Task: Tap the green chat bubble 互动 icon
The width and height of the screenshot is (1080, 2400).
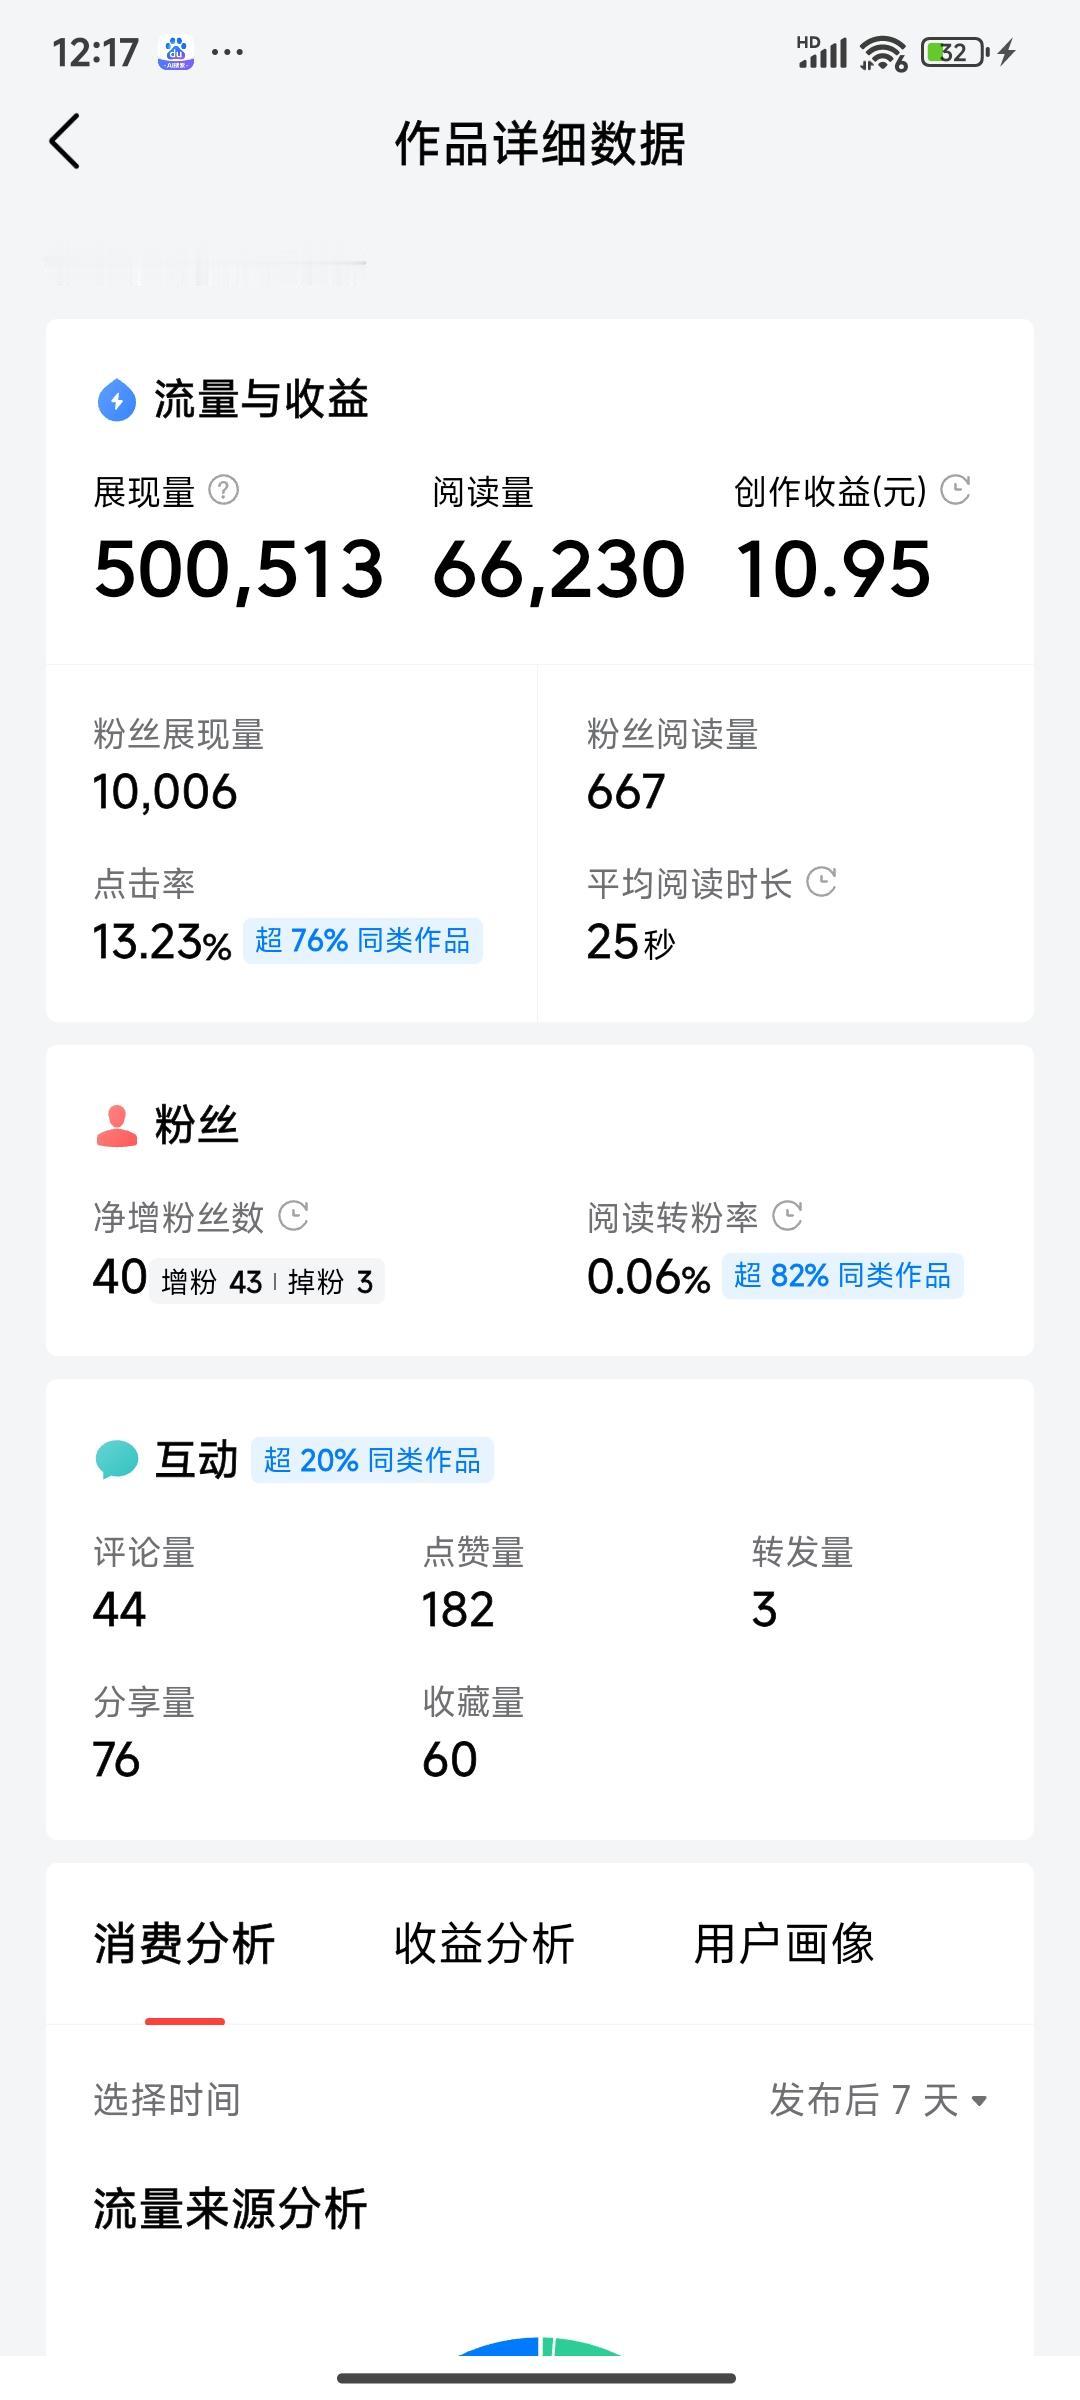Action: pos(117,1459)
